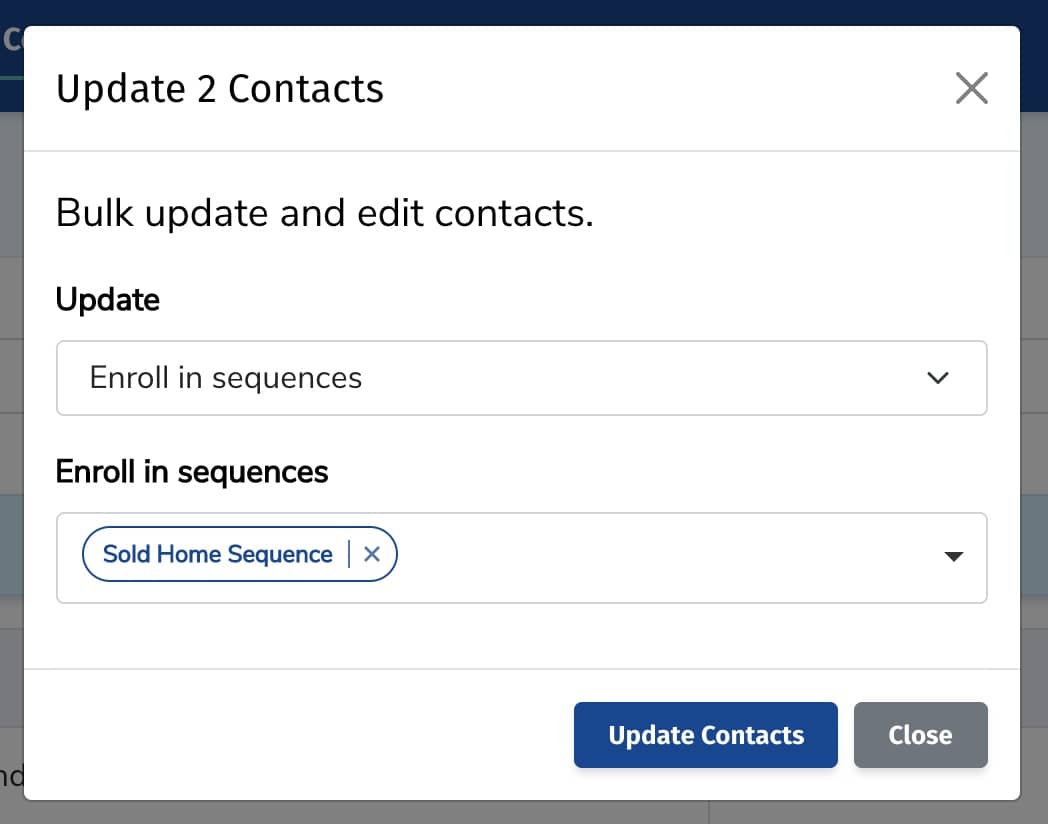Click the Update Contacts button
This screenshot has width=1048, height=824.
point(705,735)
